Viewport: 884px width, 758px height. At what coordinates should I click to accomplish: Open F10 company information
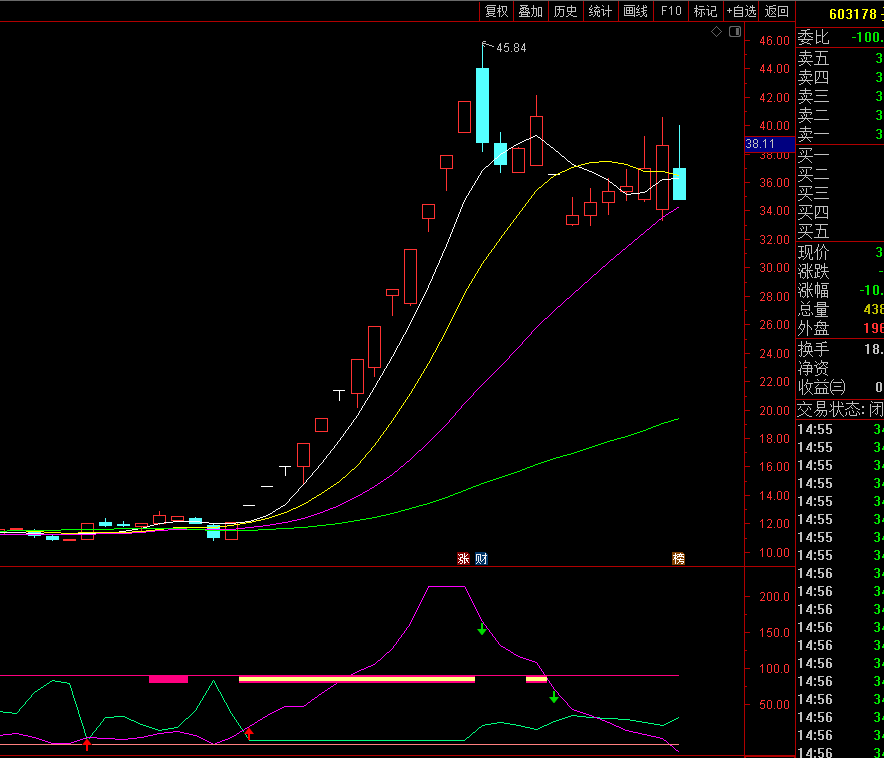pos(671,11)
